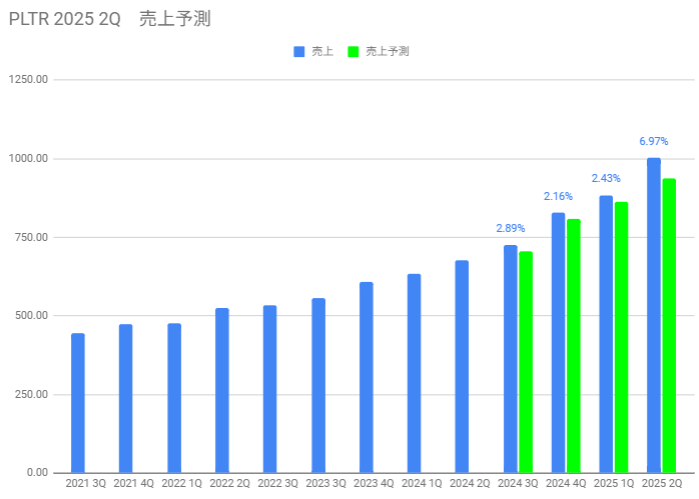Click the 2023 3Q x-axis label
This screenshot has width=699, height=499.
pyautogui.click(x=326, y=483)
